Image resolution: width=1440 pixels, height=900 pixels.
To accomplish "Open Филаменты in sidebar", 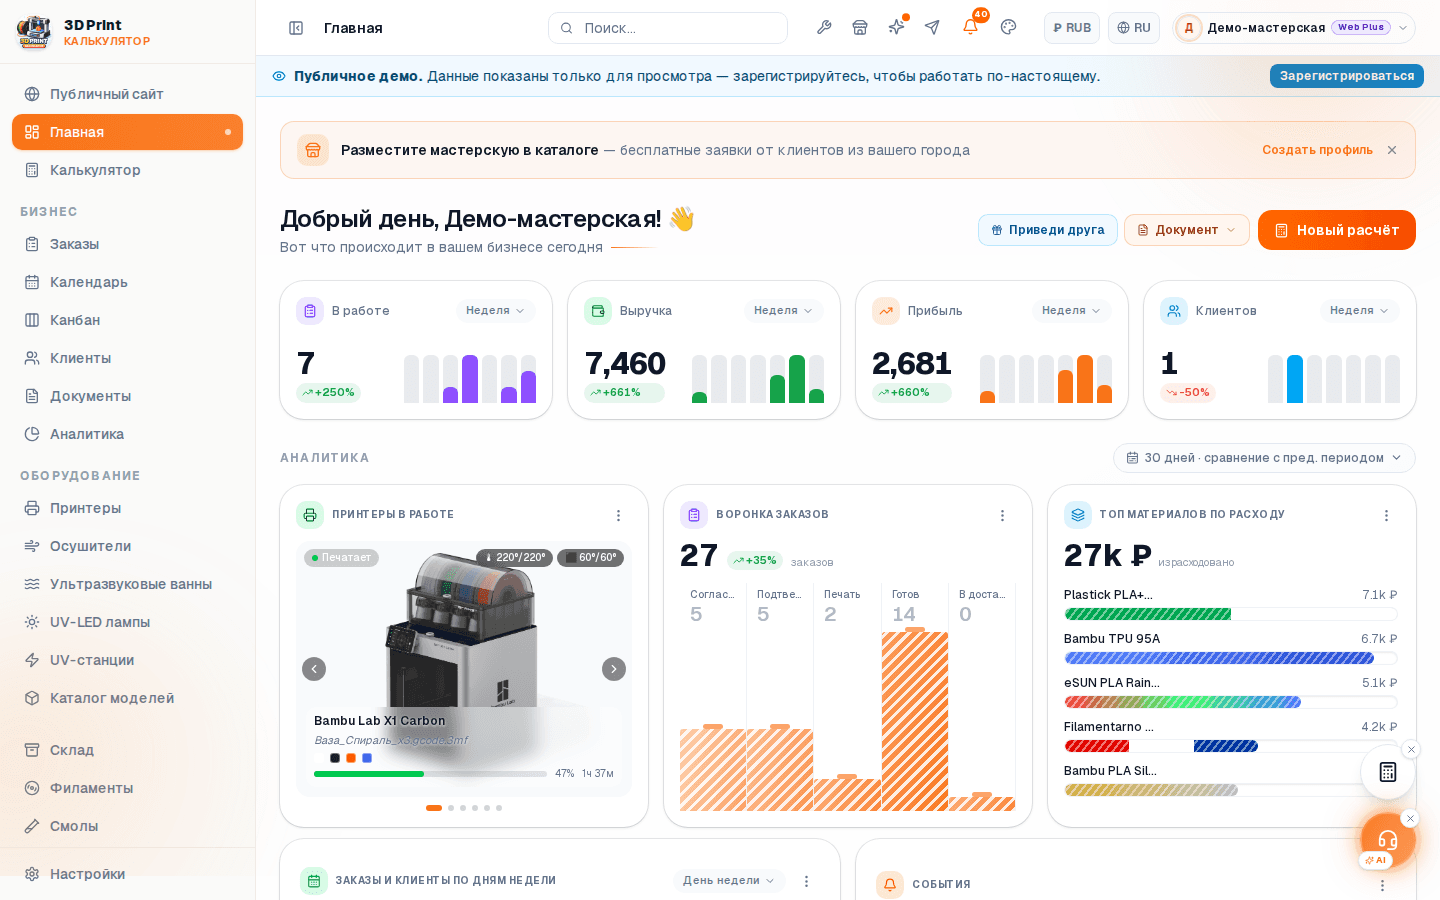I will (x=127, y=788).
